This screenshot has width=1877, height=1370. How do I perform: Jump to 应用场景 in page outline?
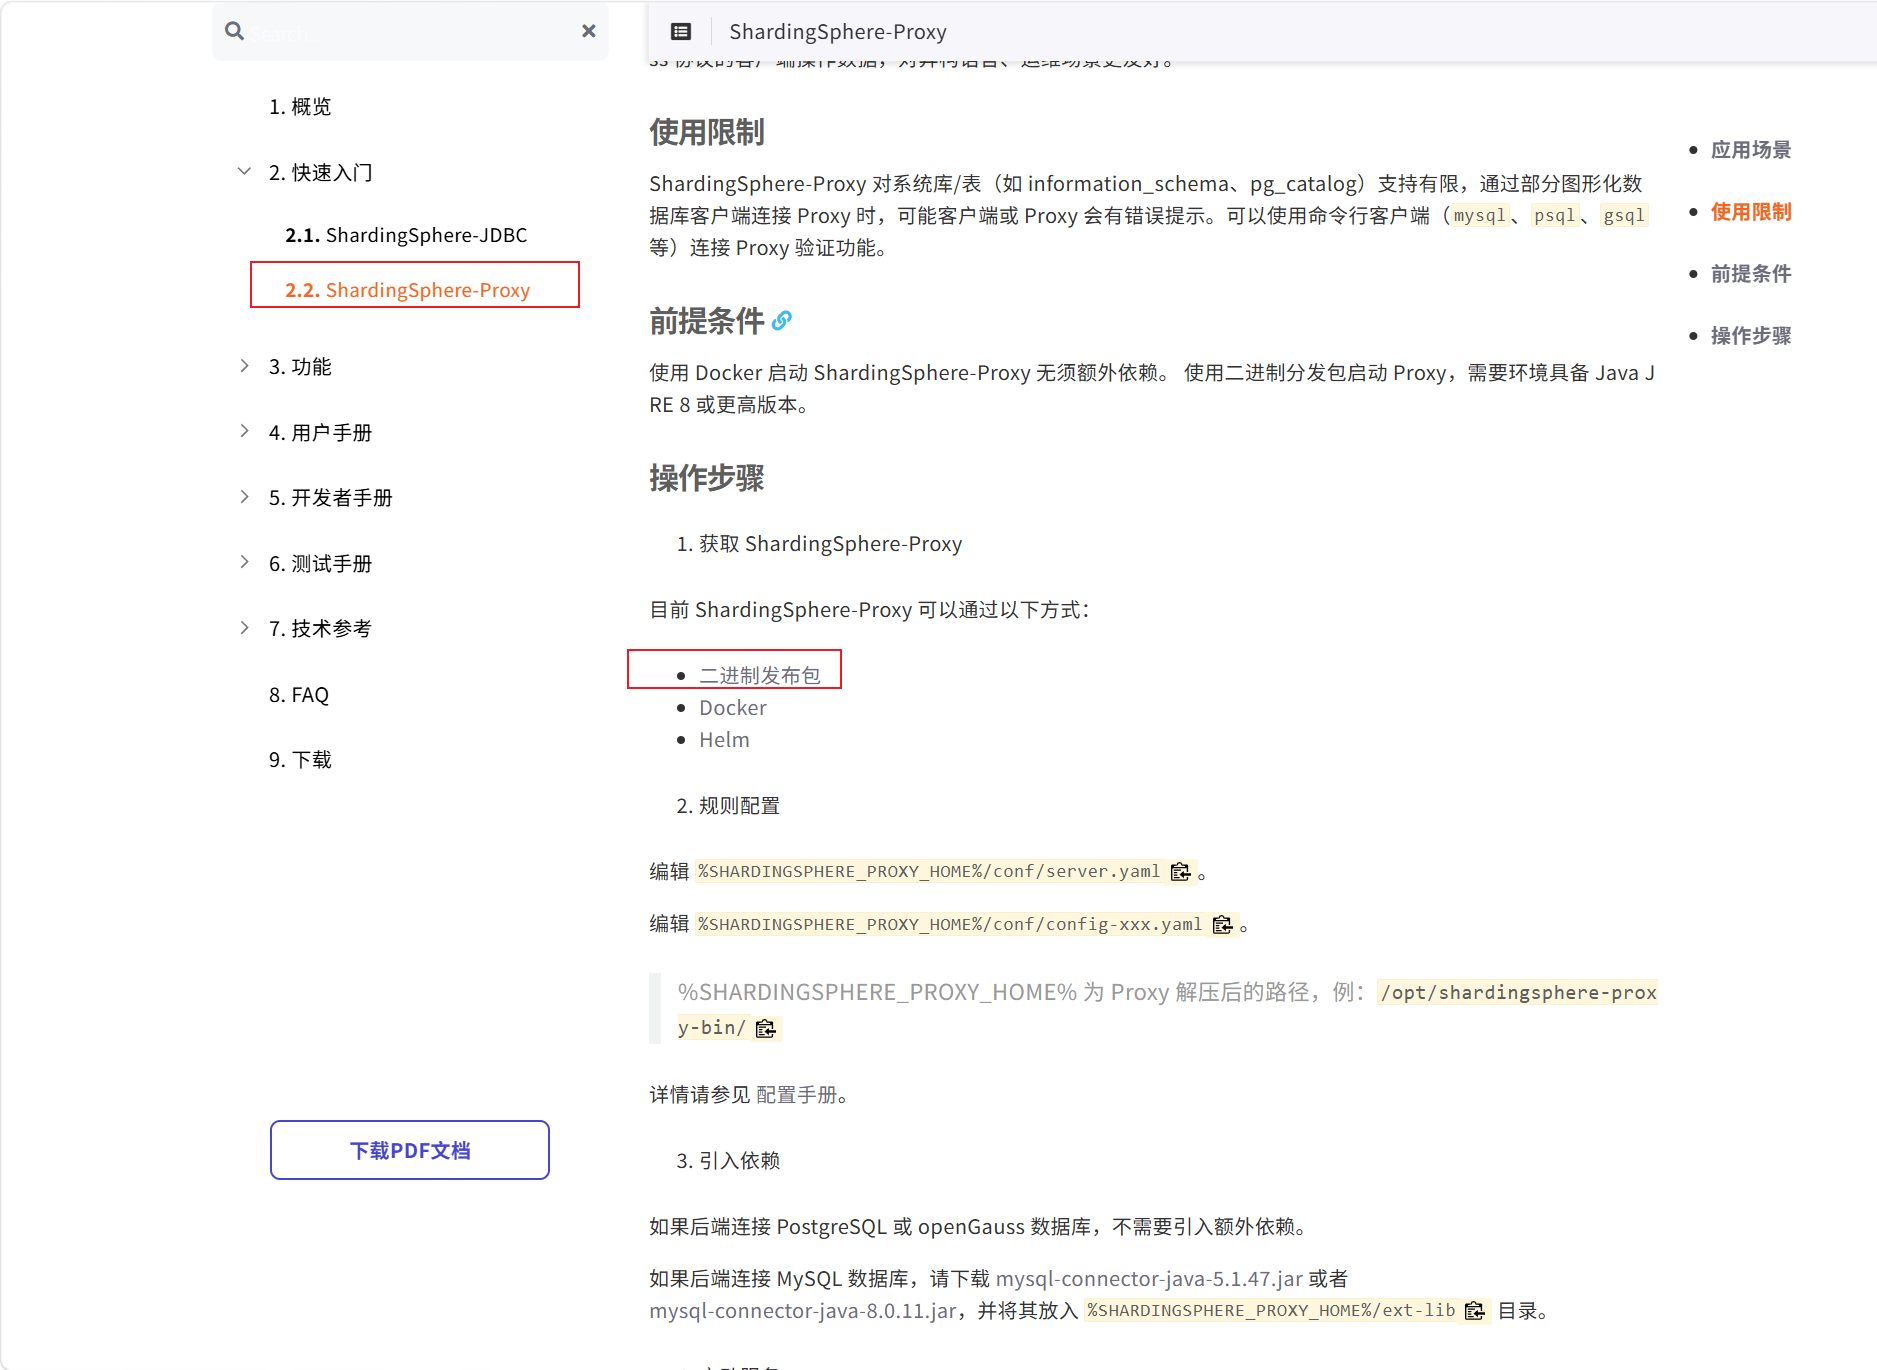point(1751,150)
